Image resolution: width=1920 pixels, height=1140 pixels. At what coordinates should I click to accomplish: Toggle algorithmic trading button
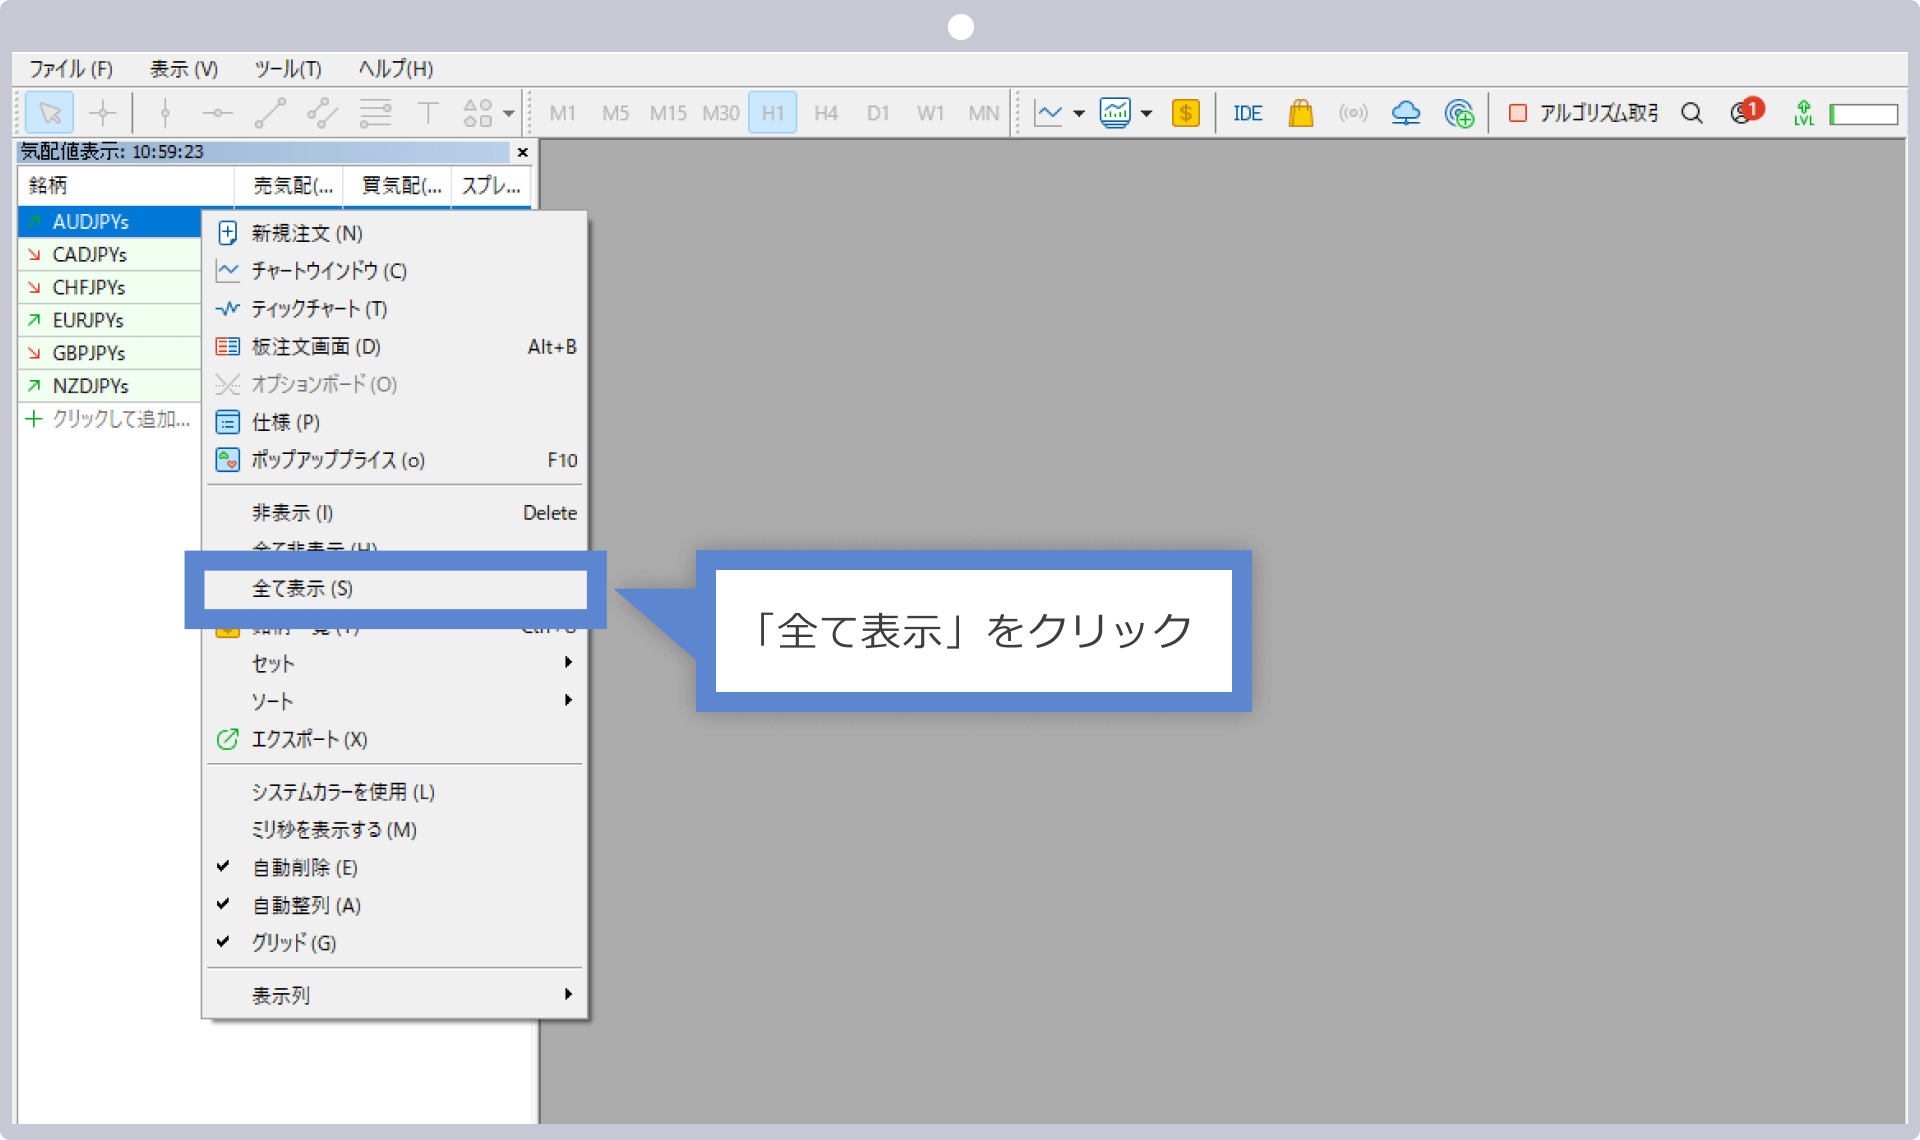click(1583, 113)
